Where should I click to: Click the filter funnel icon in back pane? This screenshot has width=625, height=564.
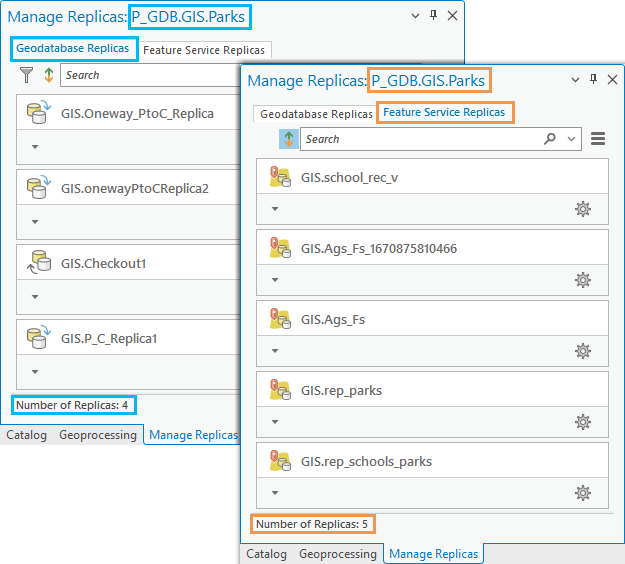click(x=27, y=75)
